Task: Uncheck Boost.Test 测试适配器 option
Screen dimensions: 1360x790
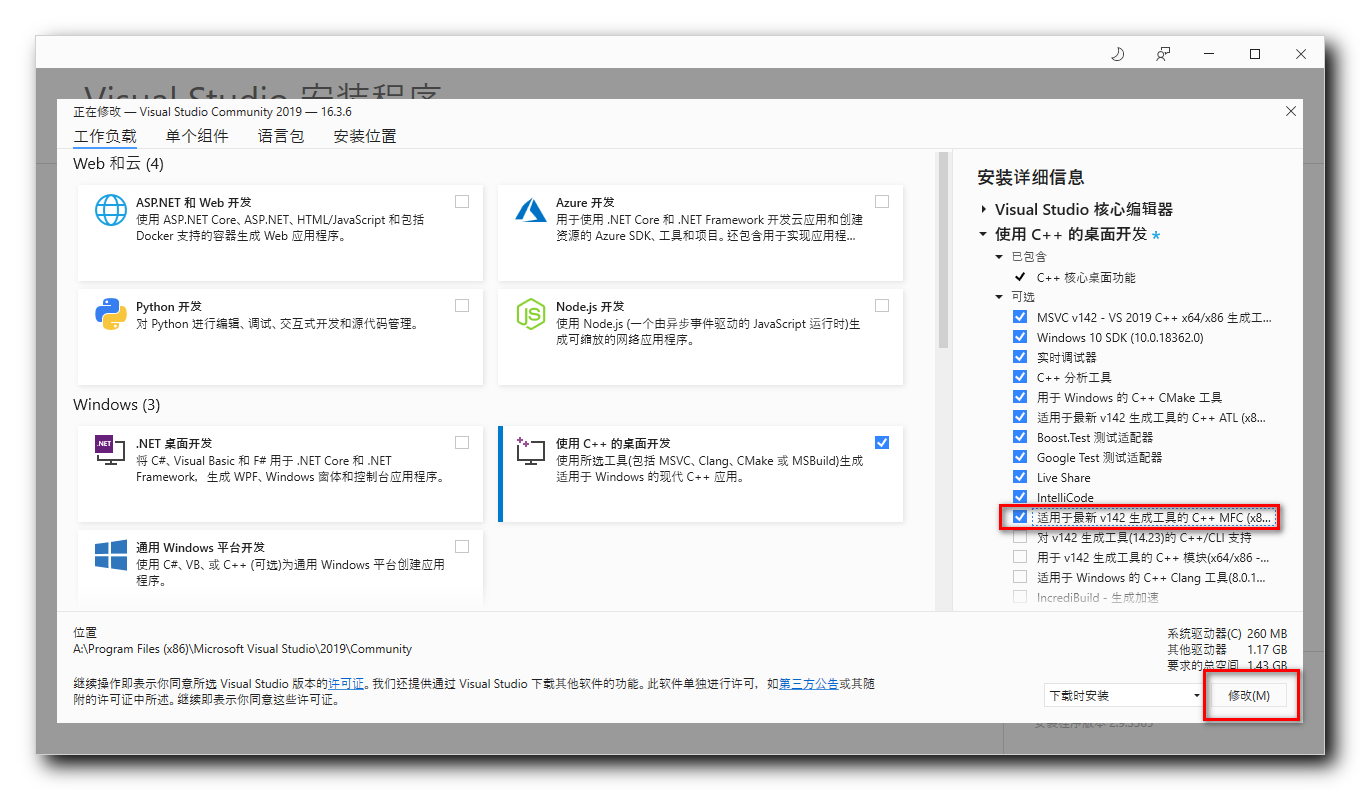Action: pos(1020,437)
